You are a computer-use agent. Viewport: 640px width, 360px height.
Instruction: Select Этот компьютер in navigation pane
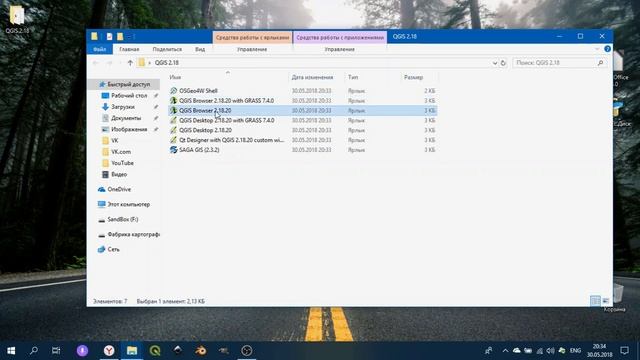click(x=128, y=204)
